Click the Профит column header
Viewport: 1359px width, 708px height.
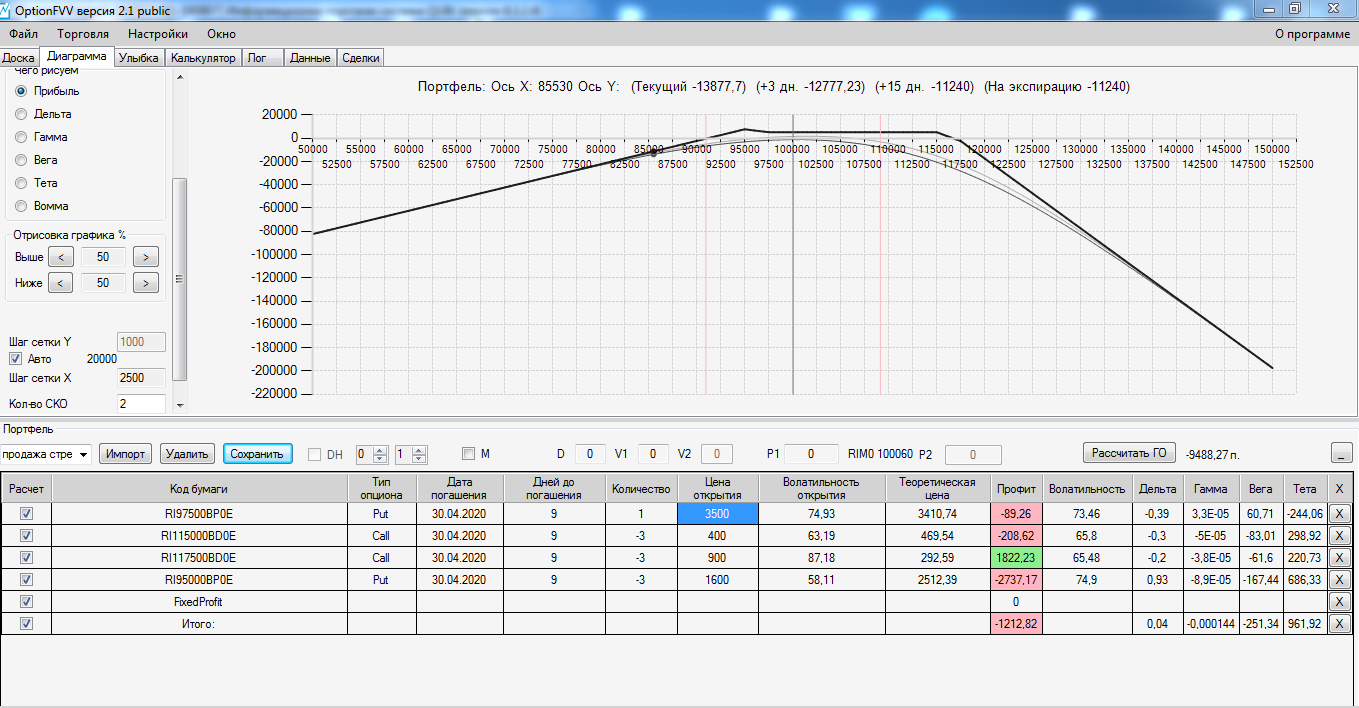pos(1015,488)
